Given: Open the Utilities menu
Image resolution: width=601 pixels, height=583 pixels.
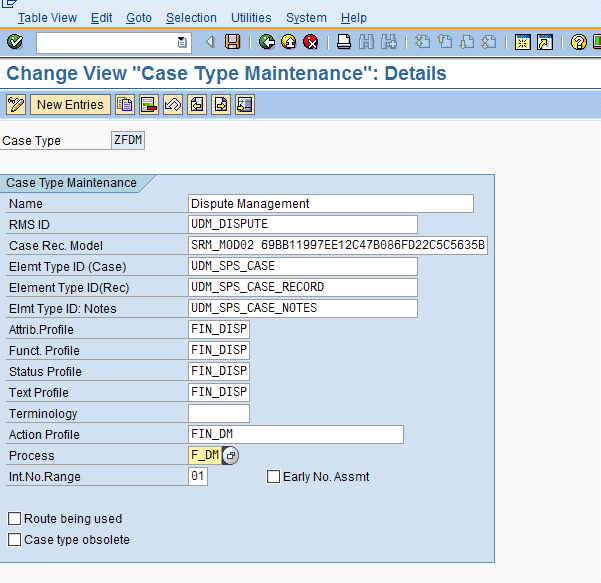Looking at the screenshot, I should pos(250,18).
